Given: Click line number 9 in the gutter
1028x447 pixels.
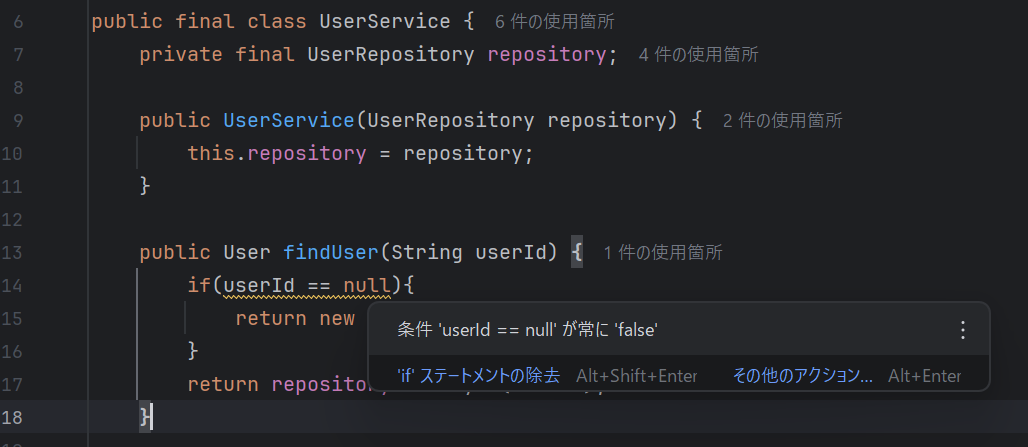Looking at the screenshot, I should pos(18,121).
